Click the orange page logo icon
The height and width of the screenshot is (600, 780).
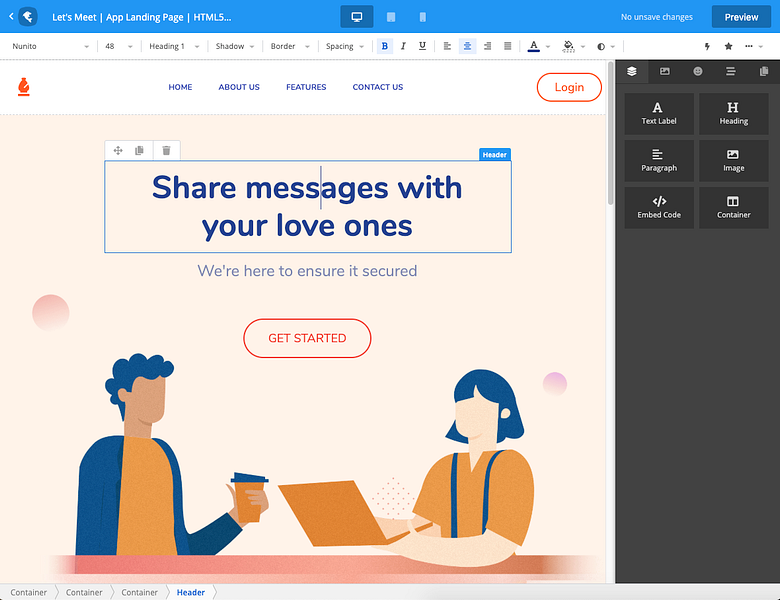pyautogui.click(x=23, y=87)
